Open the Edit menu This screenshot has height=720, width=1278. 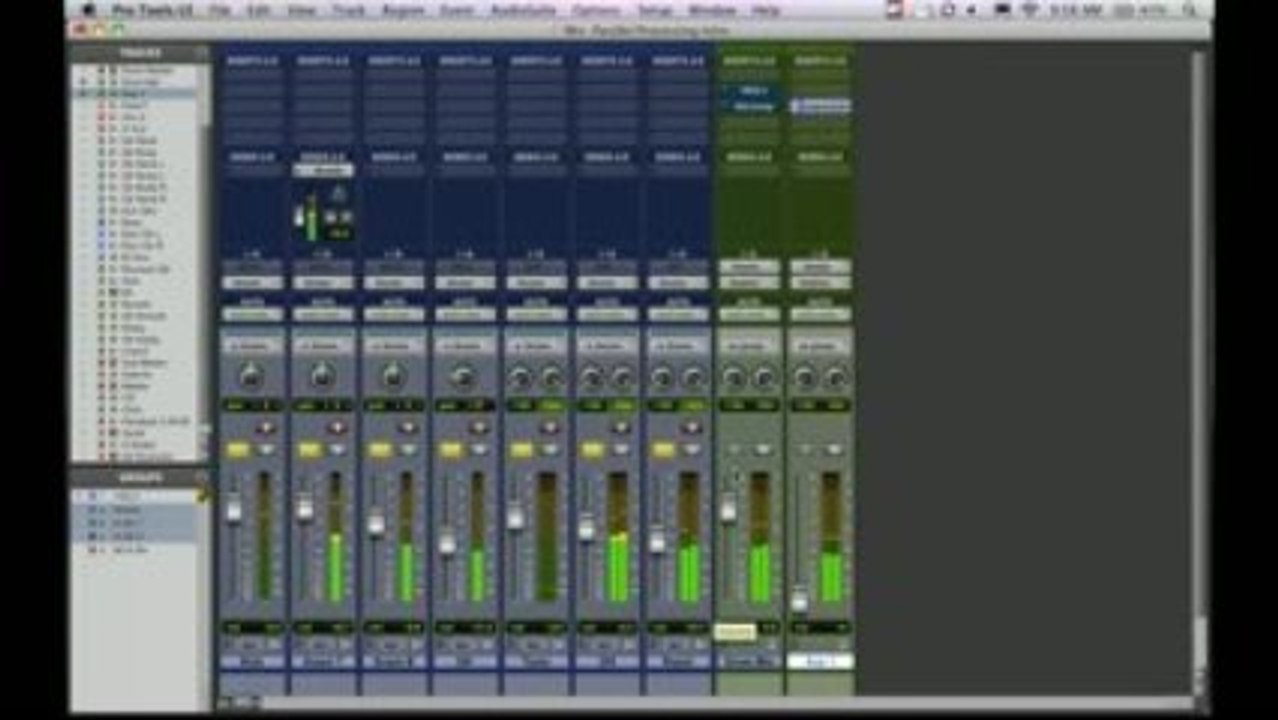click(258, 10)
